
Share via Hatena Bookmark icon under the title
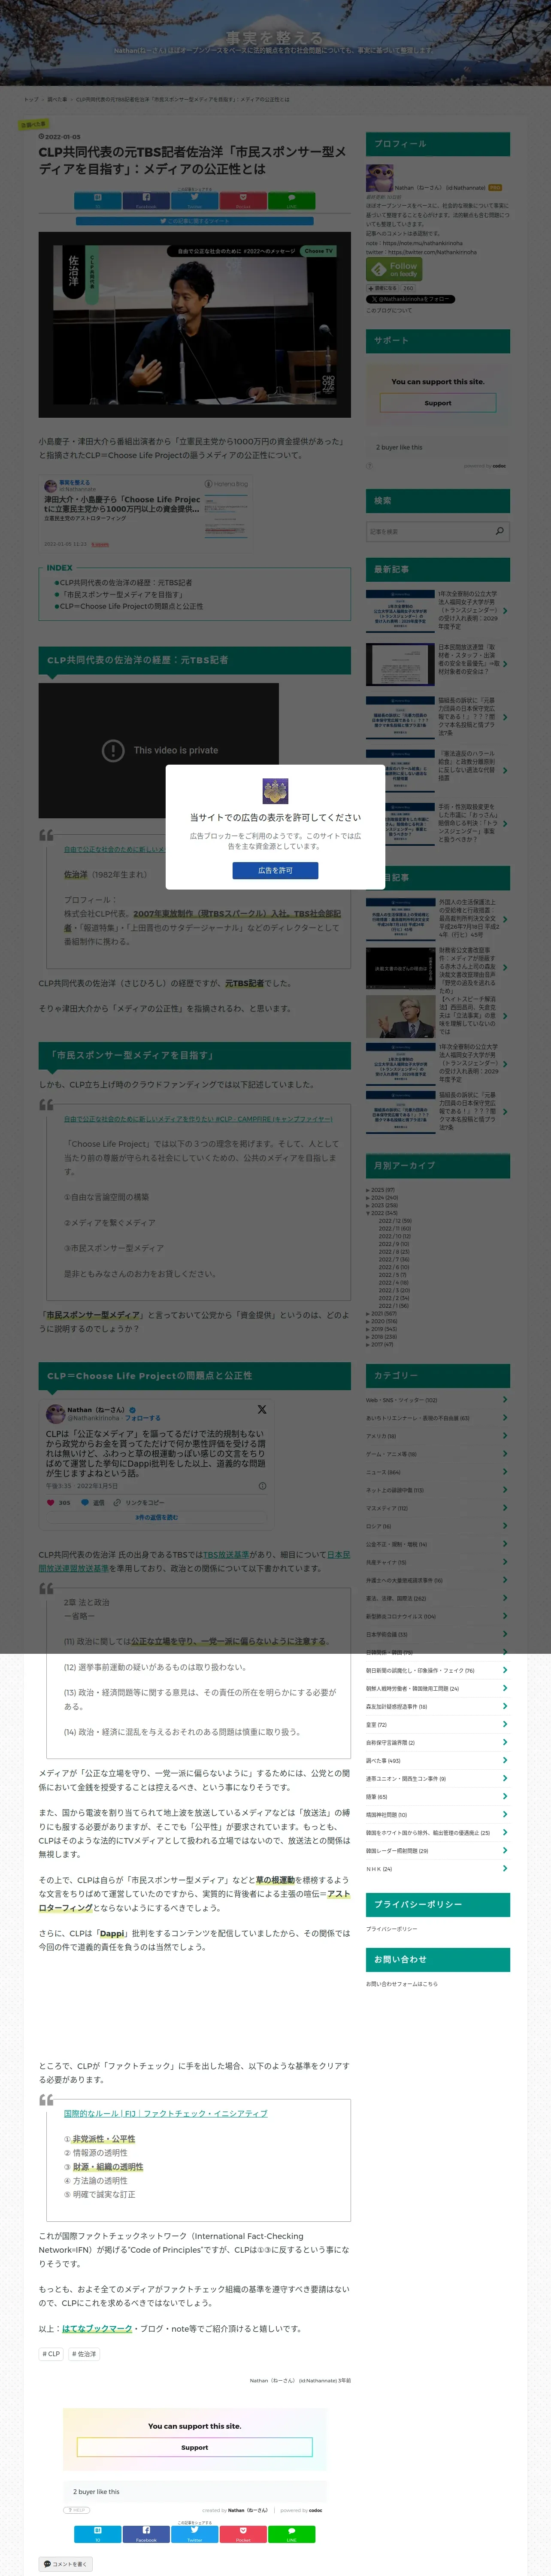(x=97, y=200)
